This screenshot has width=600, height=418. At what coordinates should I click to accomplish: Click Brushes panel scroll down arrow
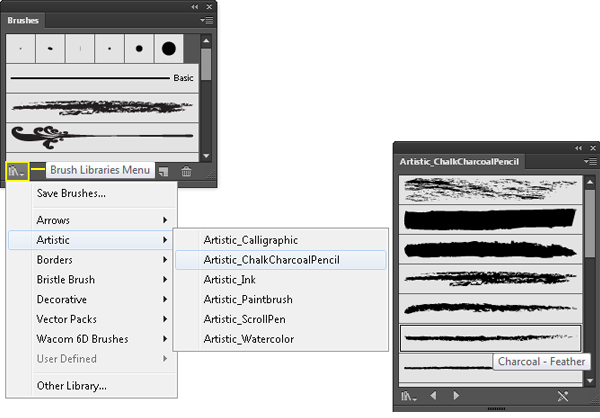coord(206,156)
